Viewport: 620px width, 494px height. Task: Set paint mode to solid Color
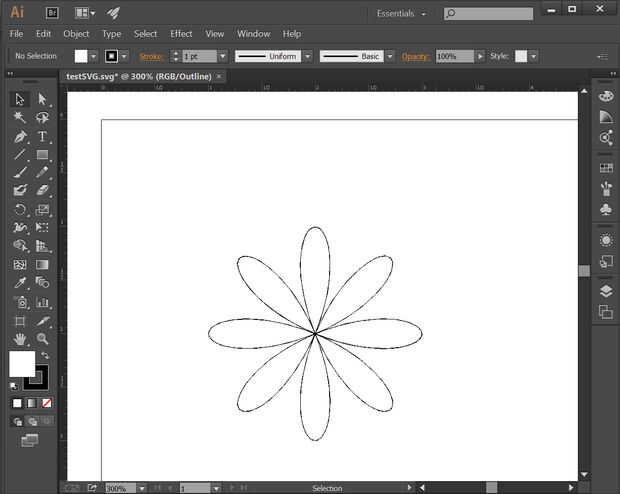[x=17, y=403]
